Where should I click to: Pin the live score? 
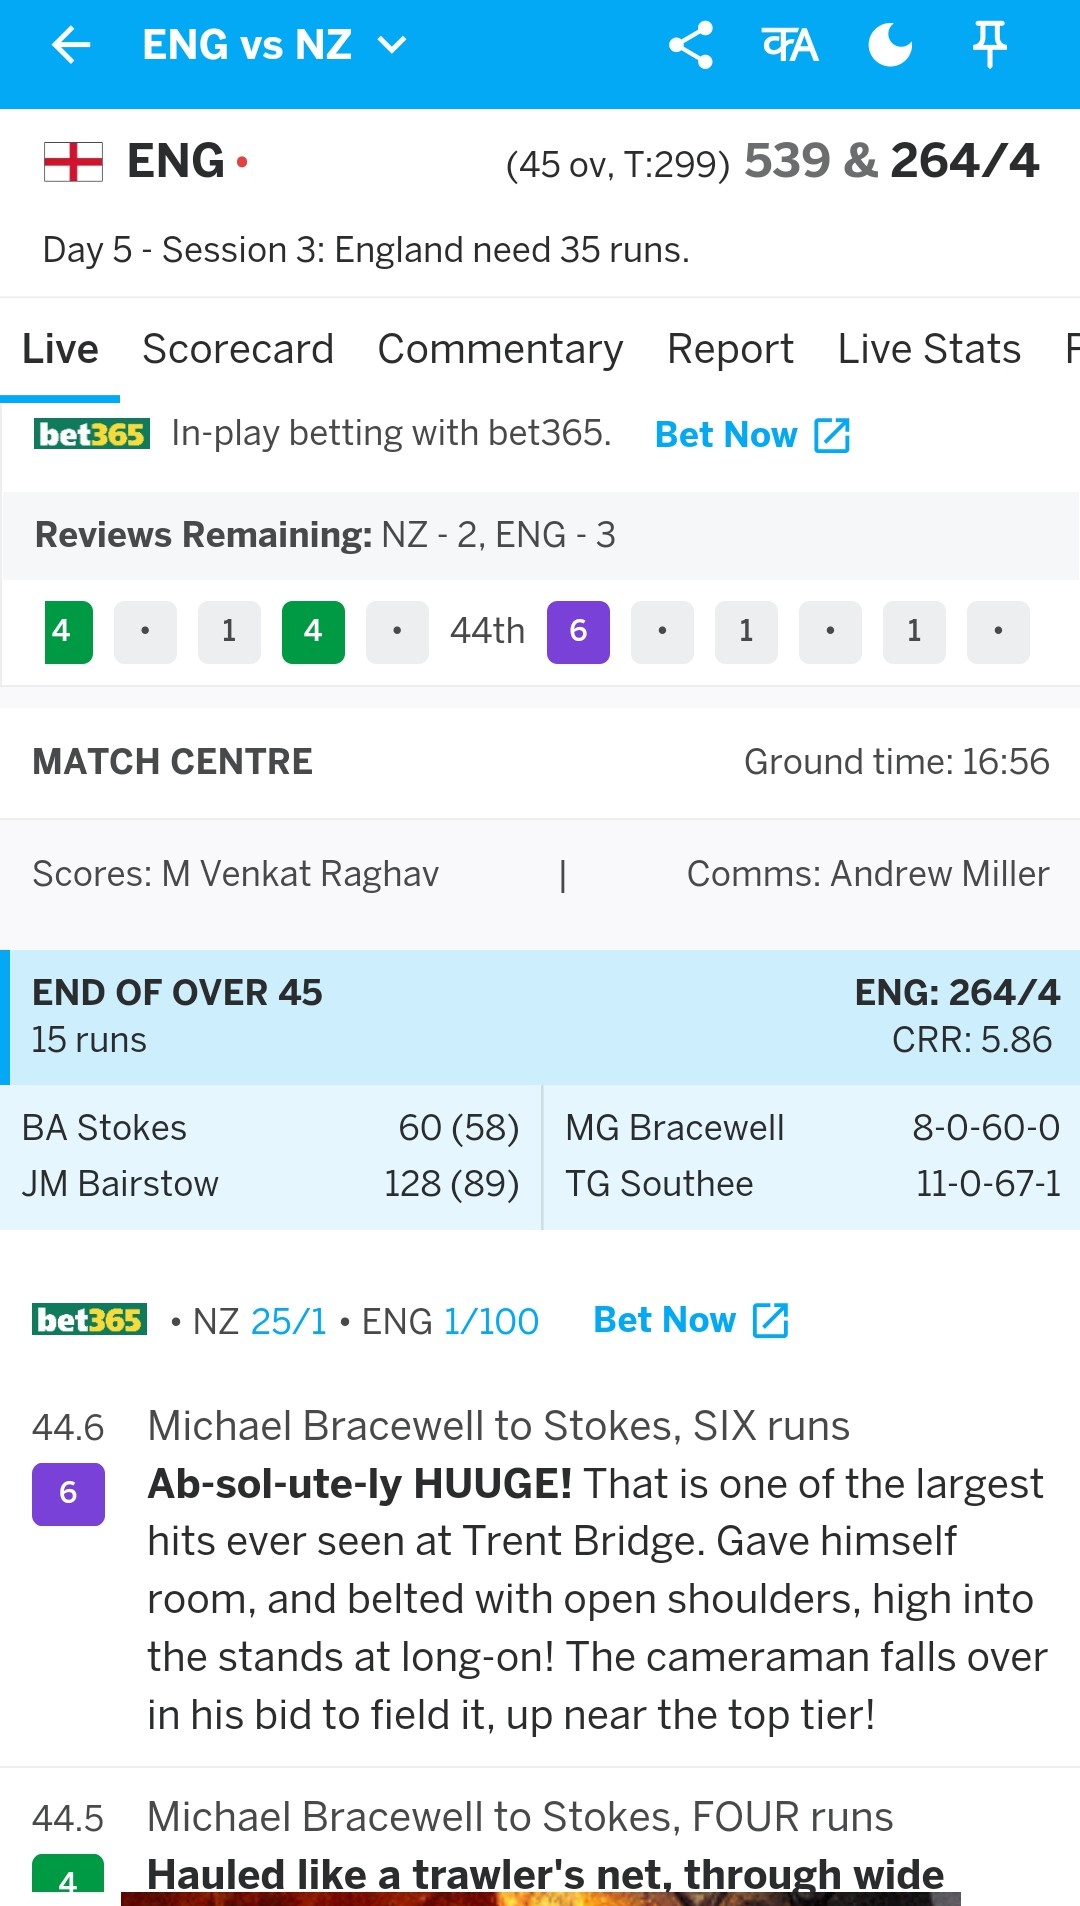click(990, 45)
